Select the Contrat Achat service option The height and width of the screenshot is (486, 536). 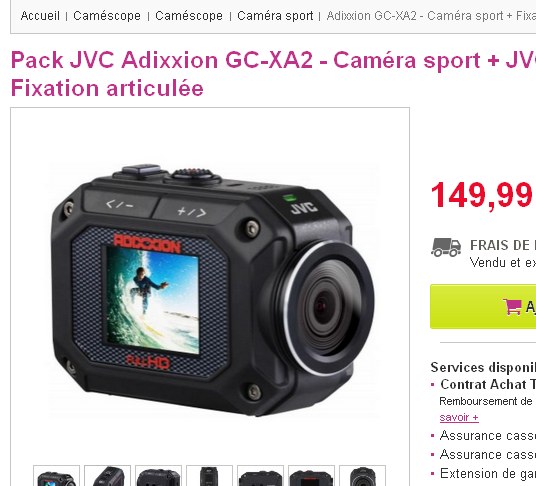[488, 384]
